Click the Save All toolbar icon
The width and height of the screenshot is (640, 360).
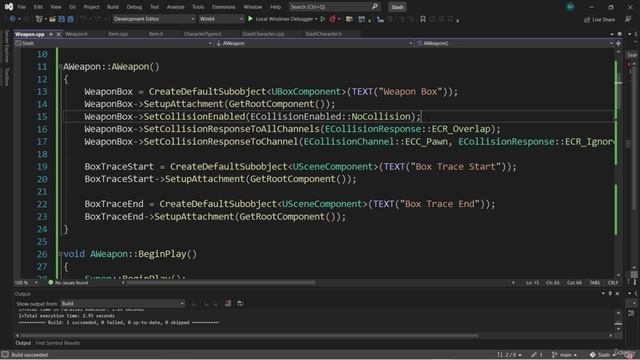click(x=70, y=19)
